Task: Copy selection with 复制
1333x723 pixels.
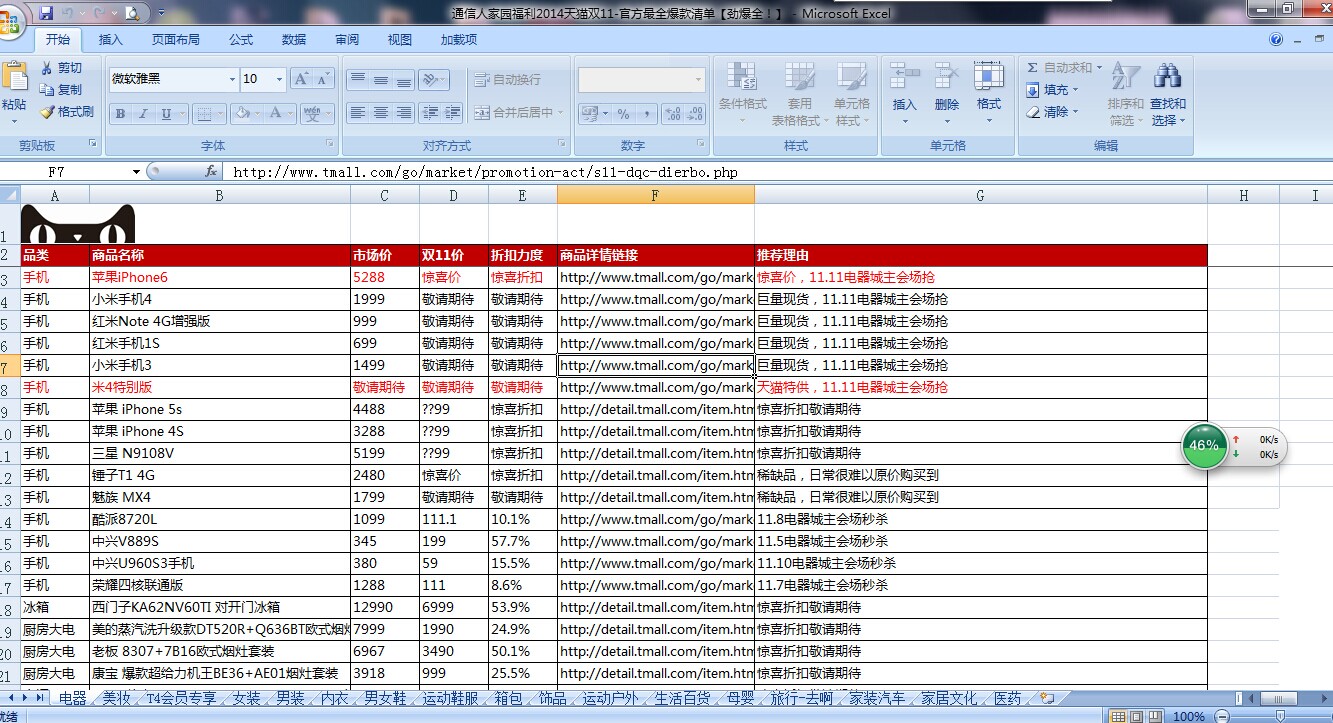Action: pos(62,90)
